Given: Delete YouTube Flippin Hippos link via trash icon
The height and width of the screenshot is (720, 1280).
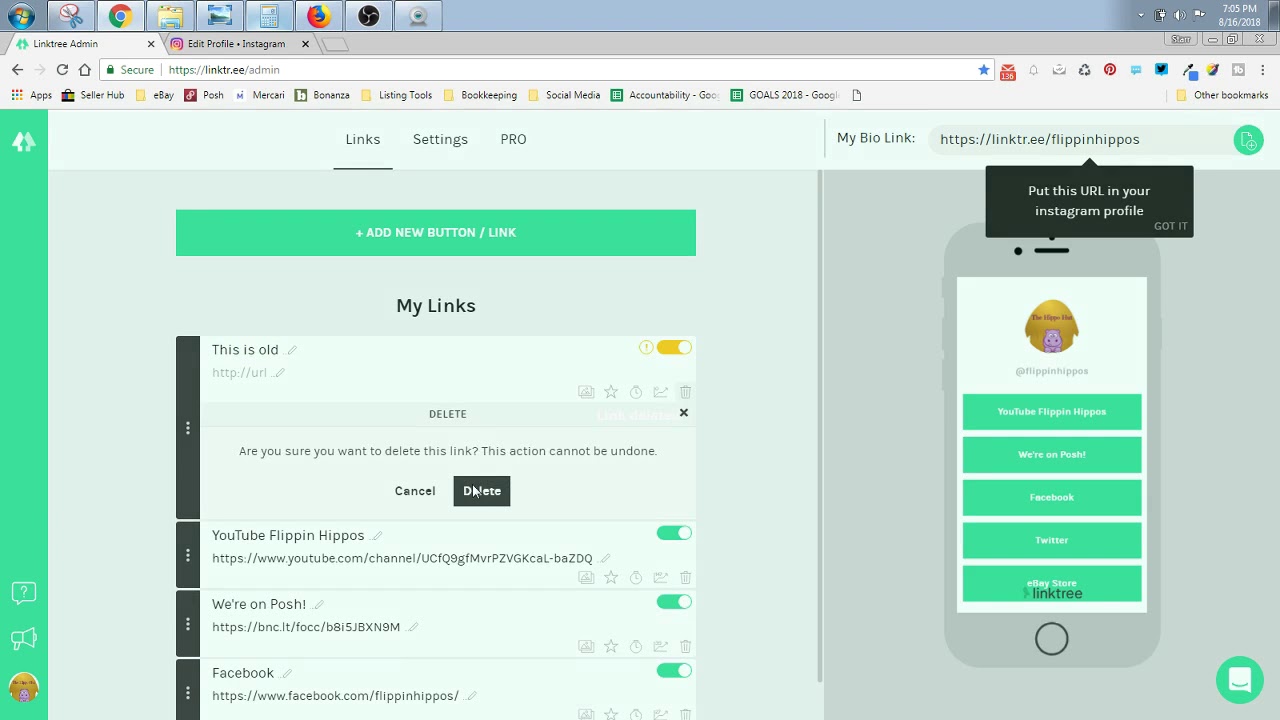Looking at the screenshot, I should point(685,577).
